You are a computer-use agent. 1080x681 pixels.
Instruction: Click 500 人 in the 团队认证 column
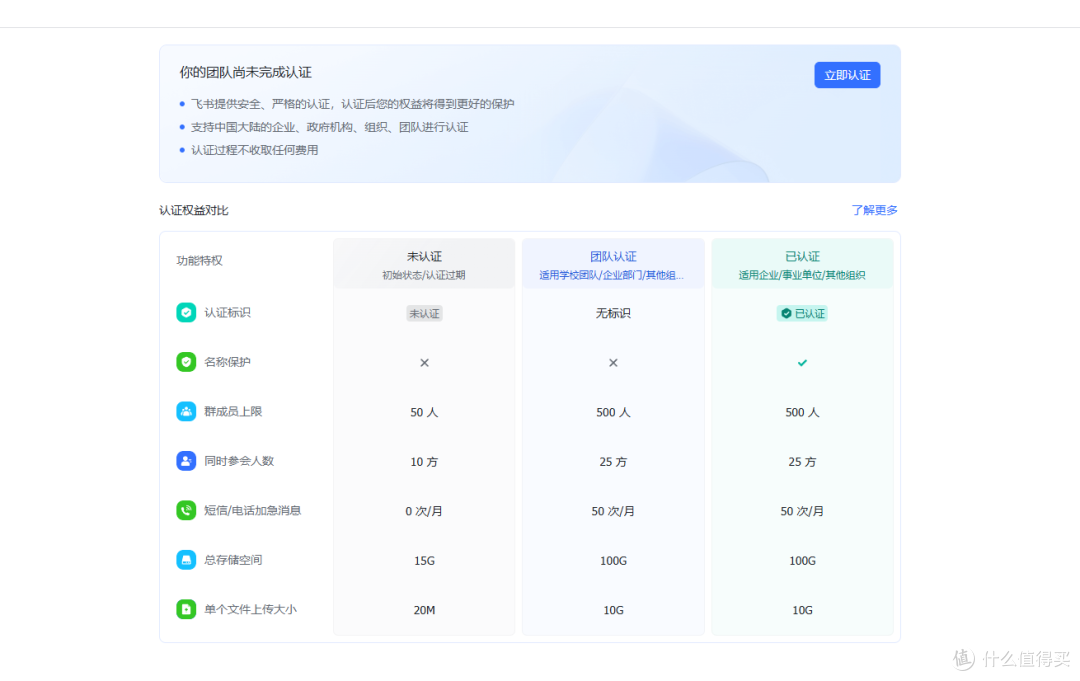pos(613,412)
